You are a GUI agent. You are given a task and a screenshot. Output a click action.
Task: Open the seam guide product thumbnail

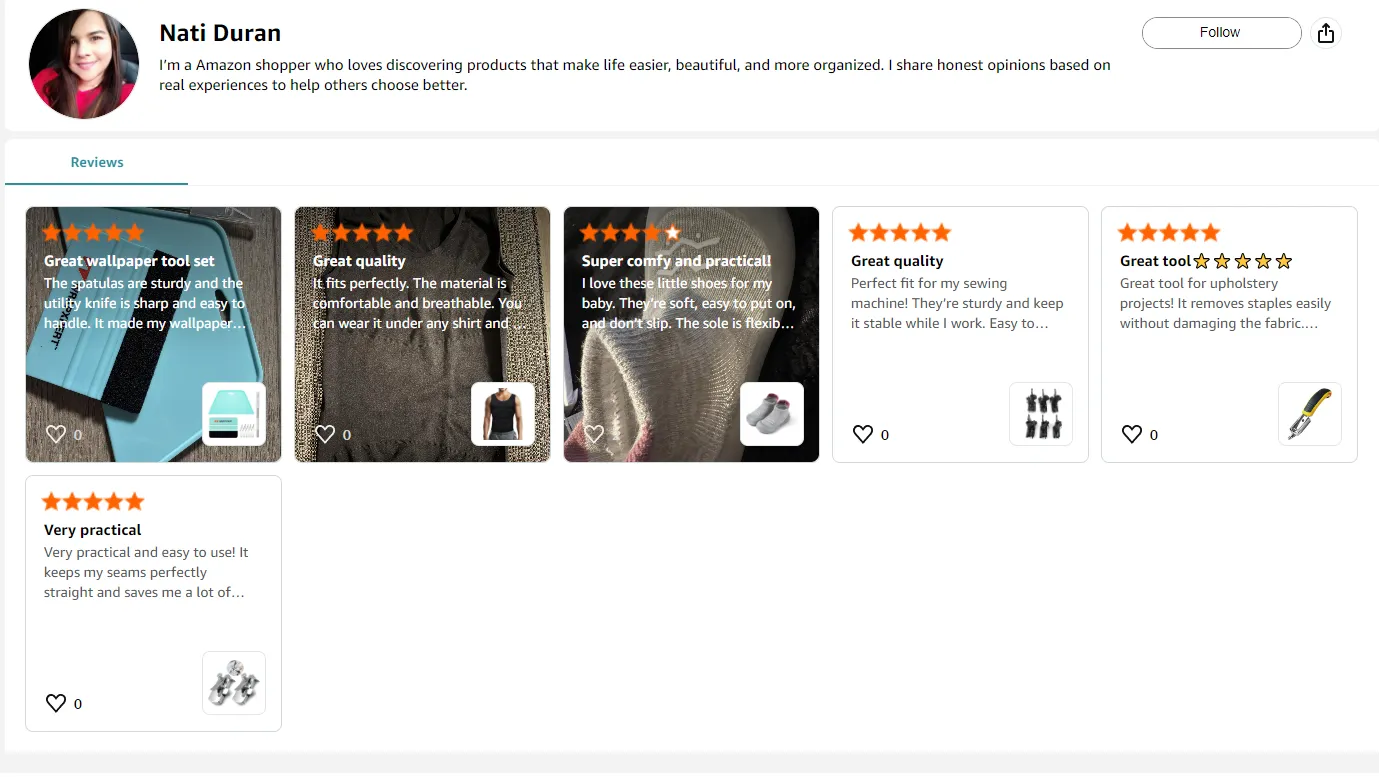click(234, 683)
